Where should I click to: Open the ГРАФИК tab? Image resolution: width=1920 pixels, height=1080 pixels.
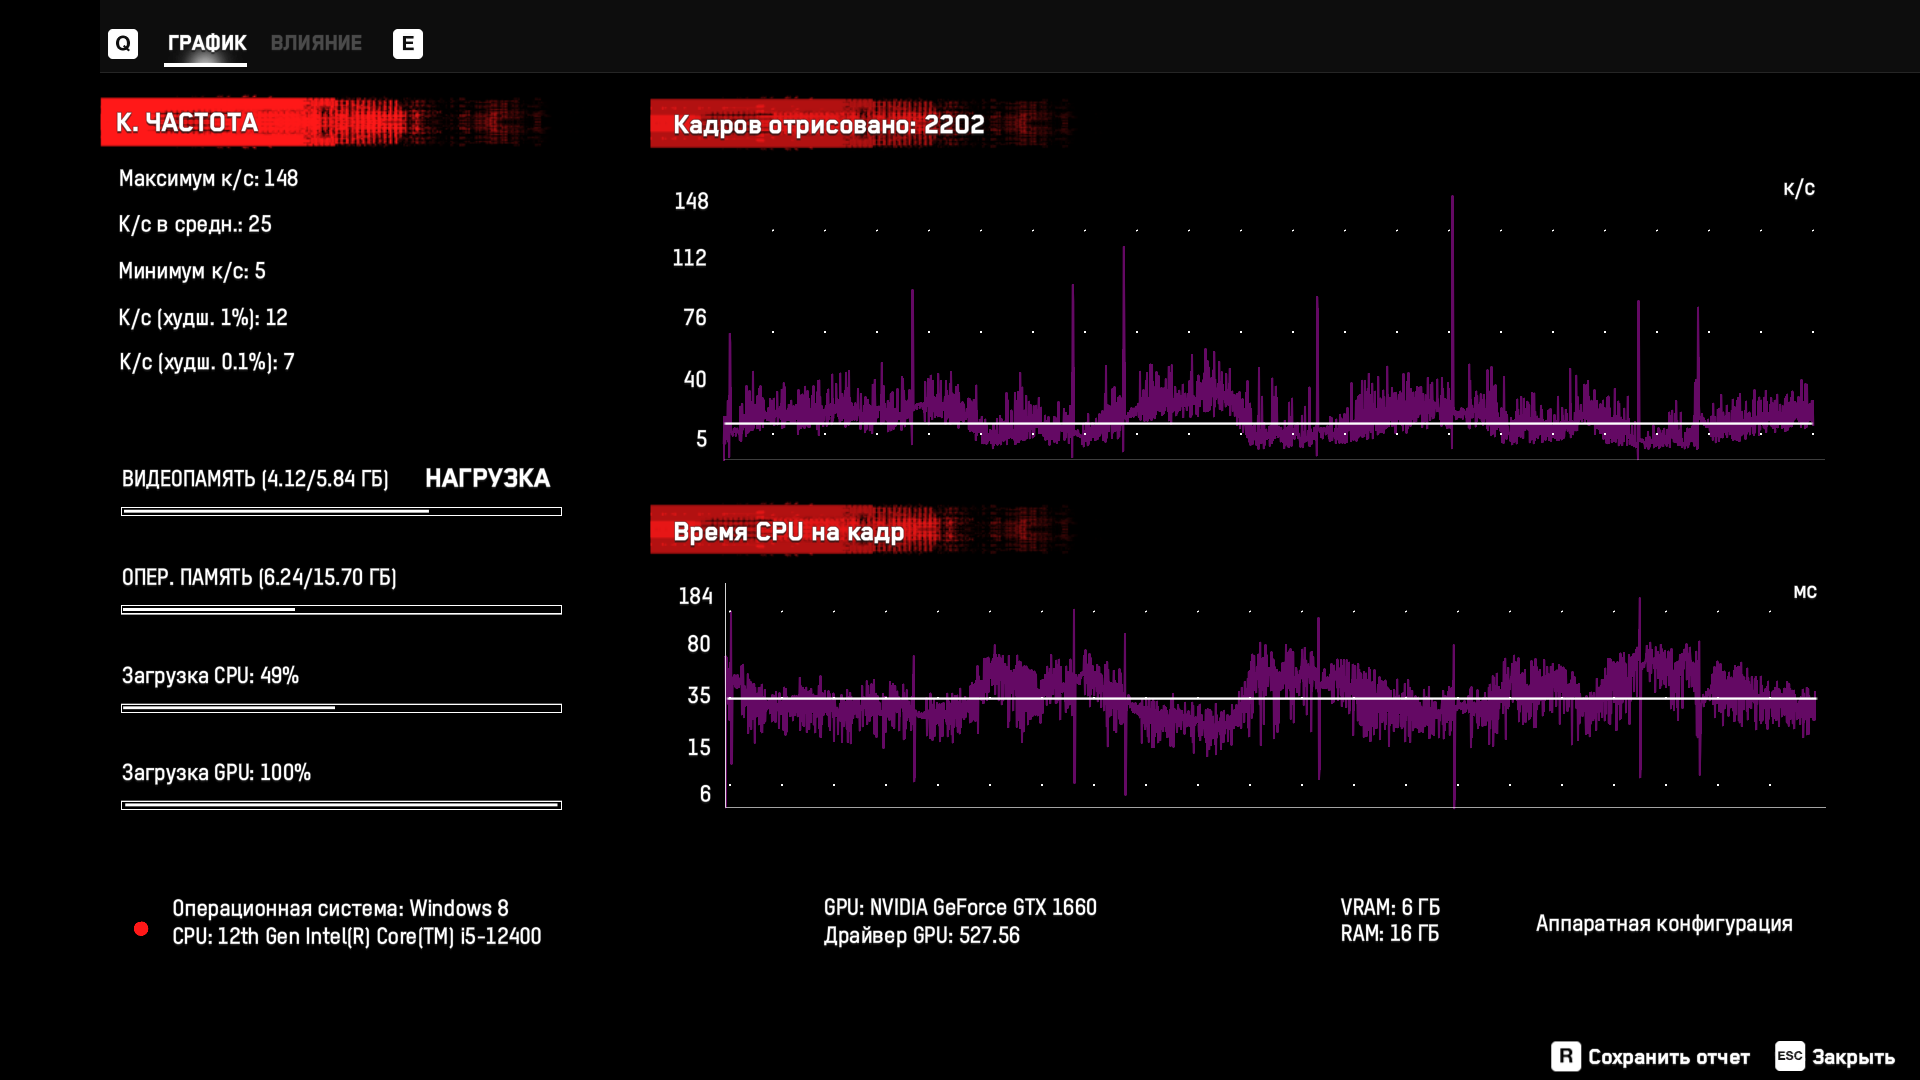pyautogui.click(x=206, y=43)
